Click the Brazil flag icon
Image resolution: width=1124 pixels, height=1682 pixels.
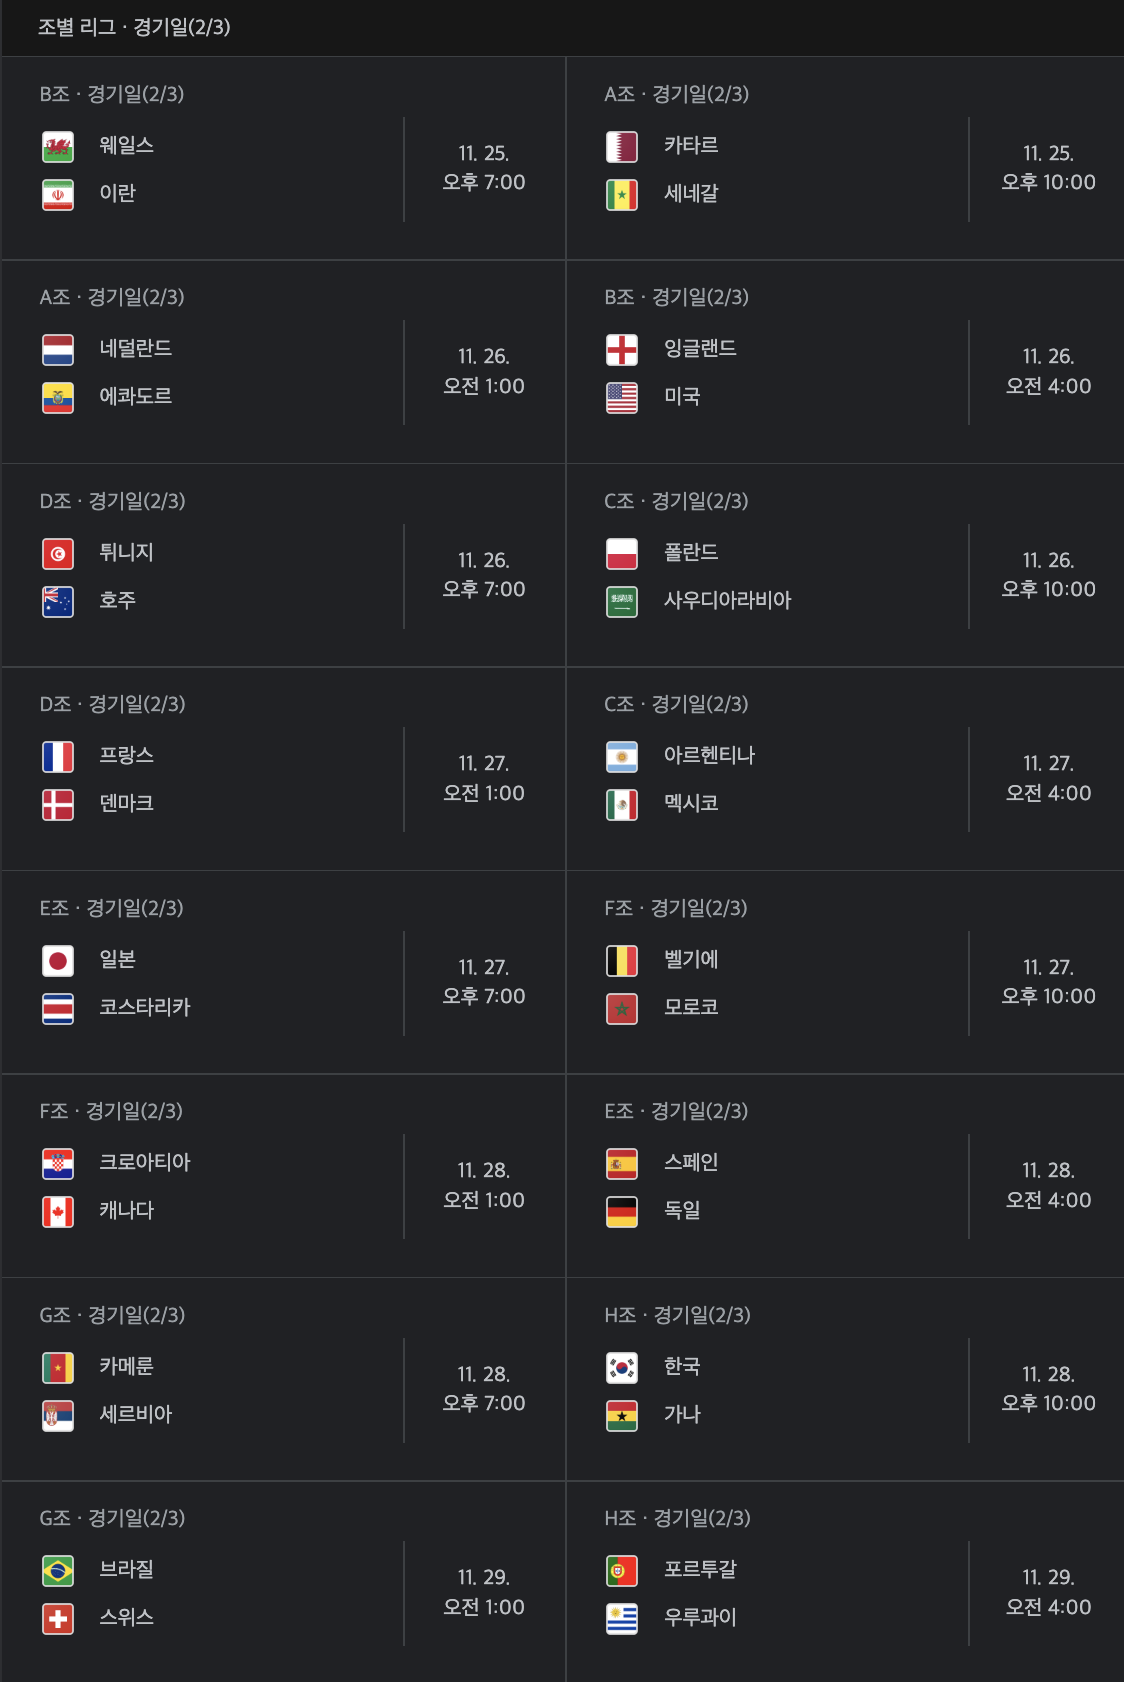[58, 1571]
